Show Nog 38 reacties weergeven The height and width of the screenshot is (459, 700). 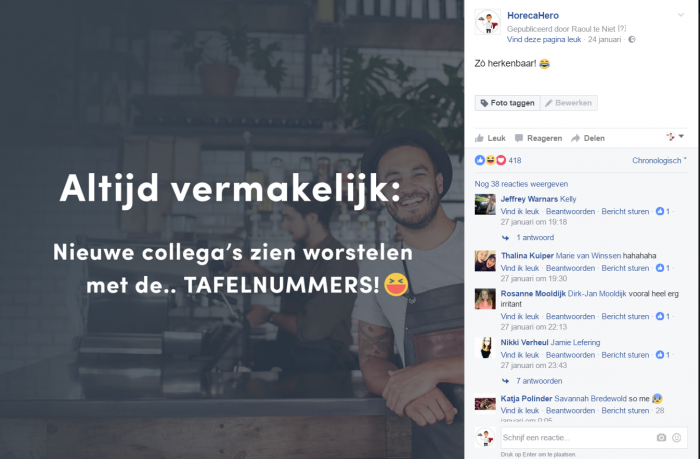(x=521, y=184)
